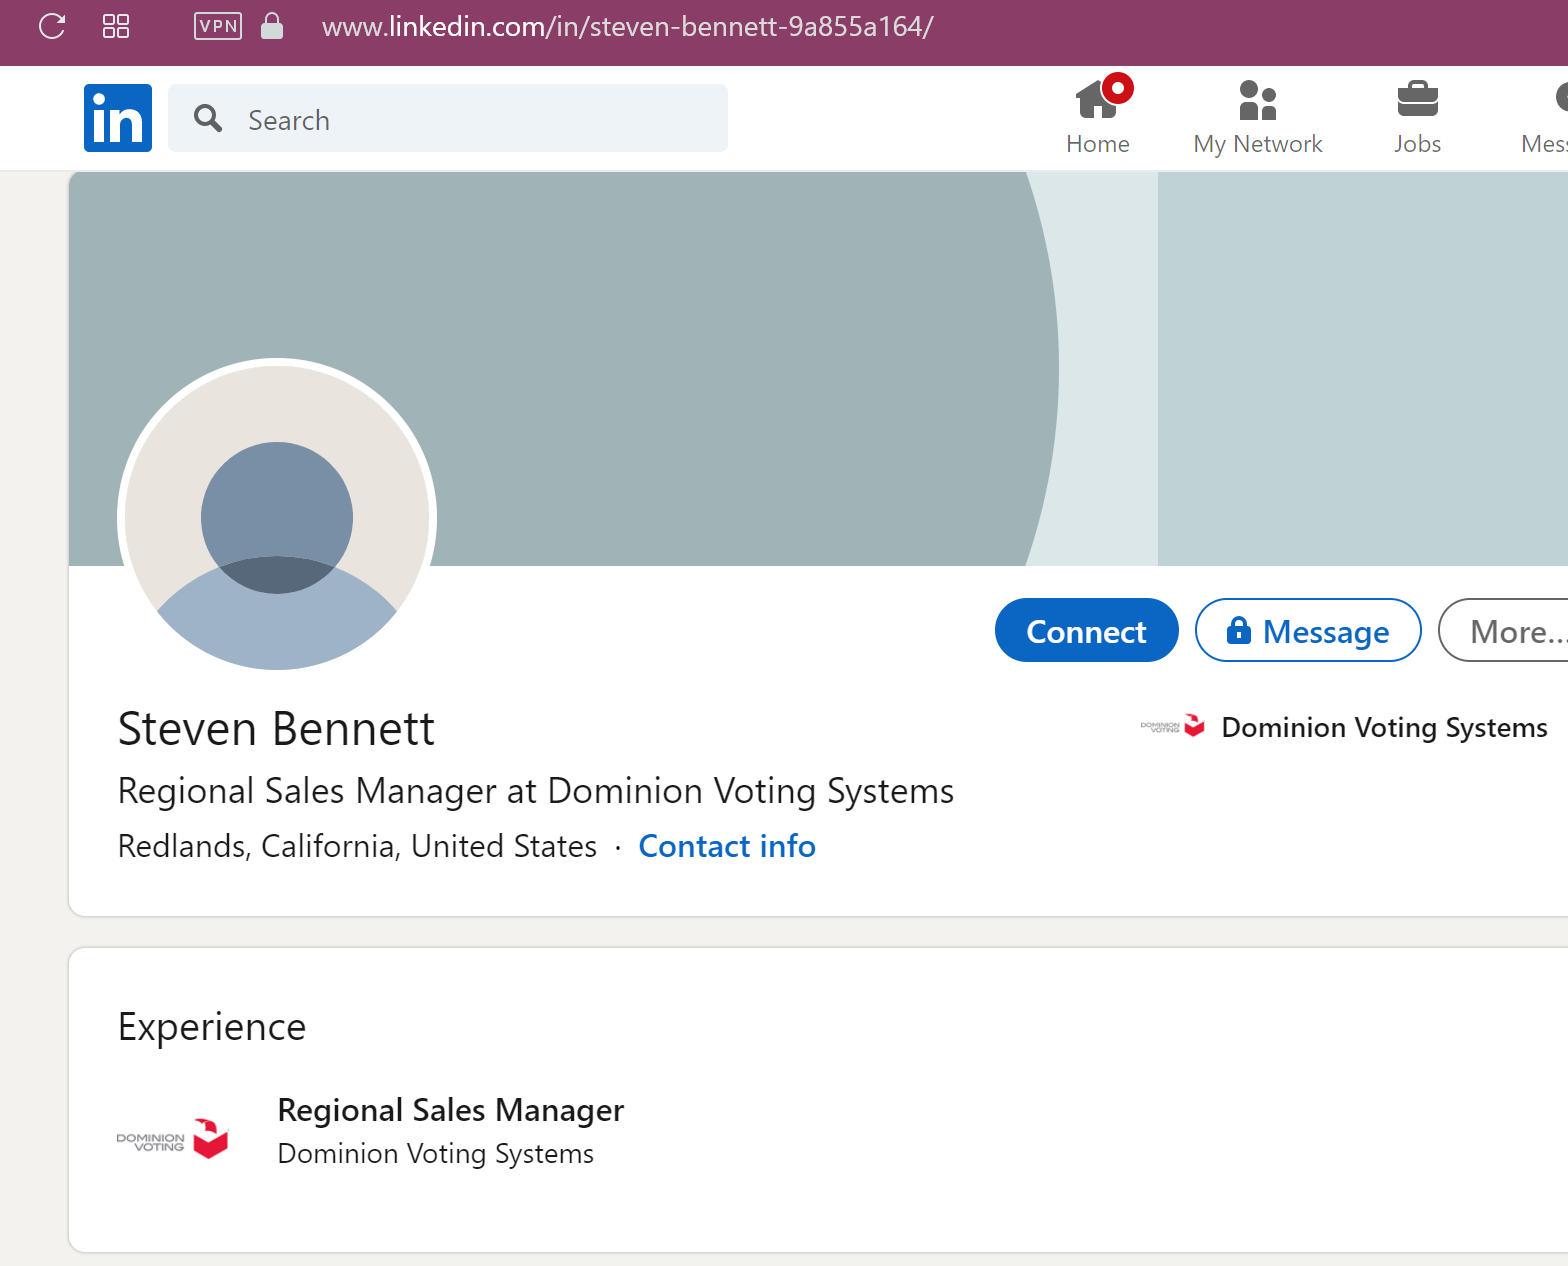
Task: Click the locked Message button
Action: (1307, 631)
